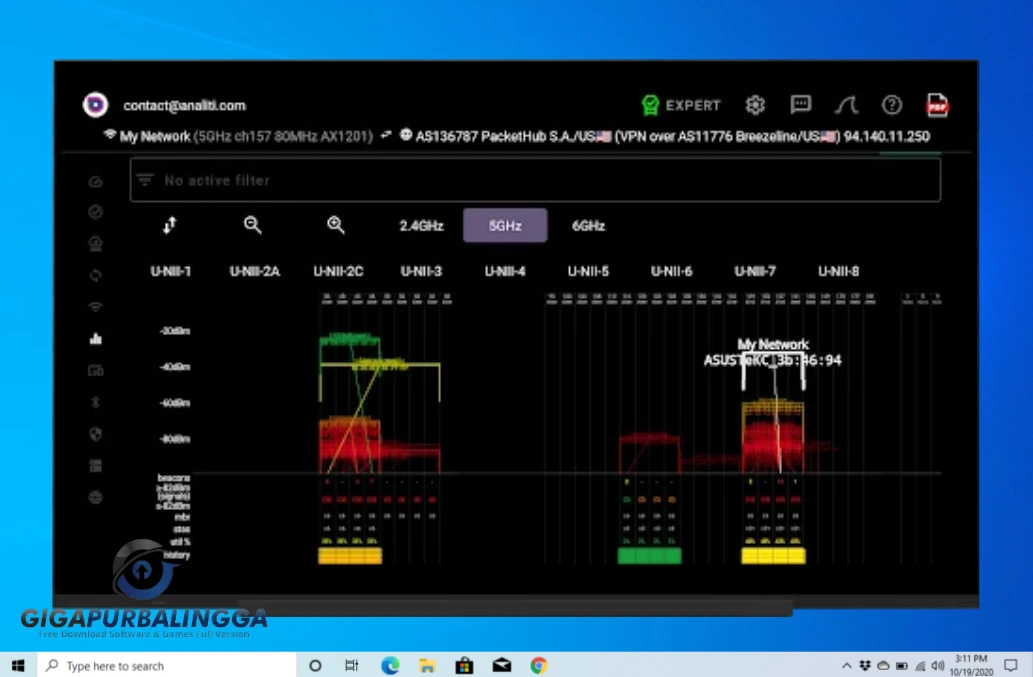Open the help question mark icon
Viewport: 1033px width, 677px height.
(892, 105)
